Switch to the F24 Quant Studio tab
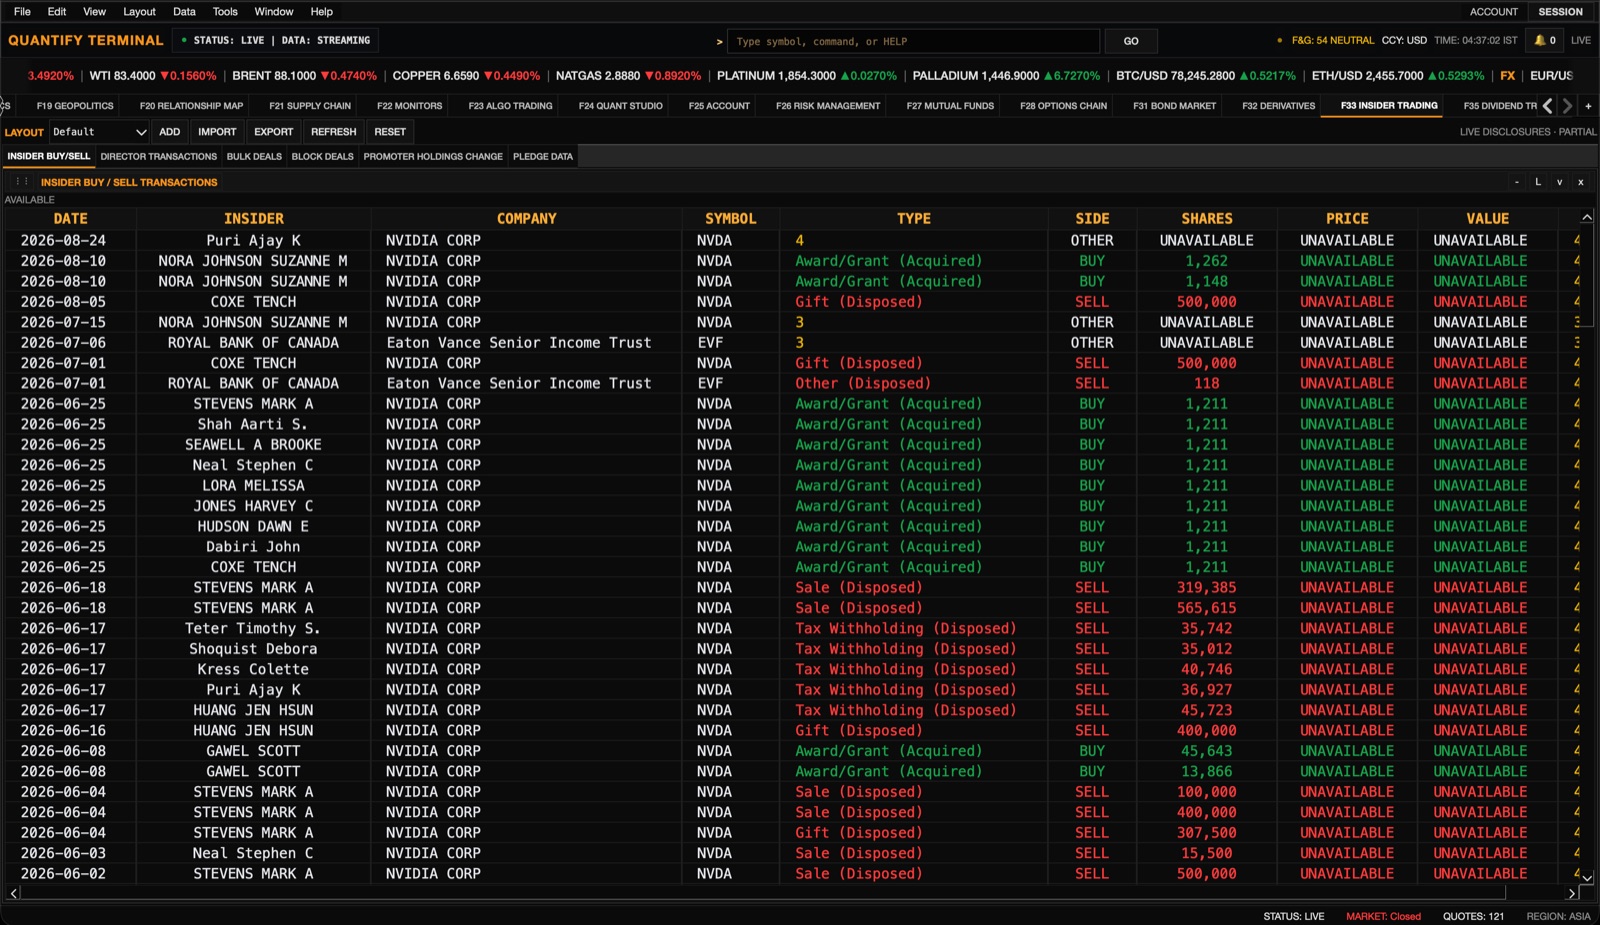Viewport: 1600px width, 925px height. click(620, 106)
